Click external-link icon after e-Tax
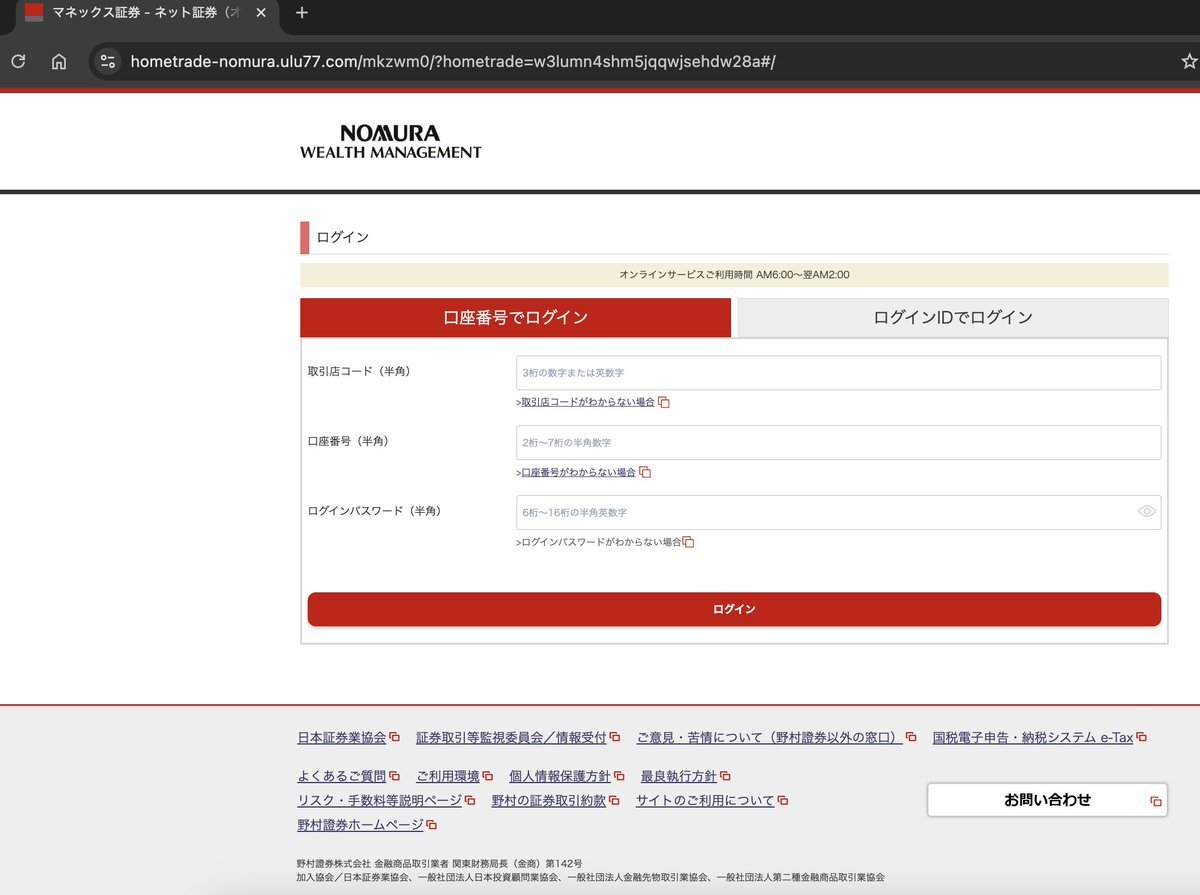Screen dimensions: 1200x895 coord(1141,738)
